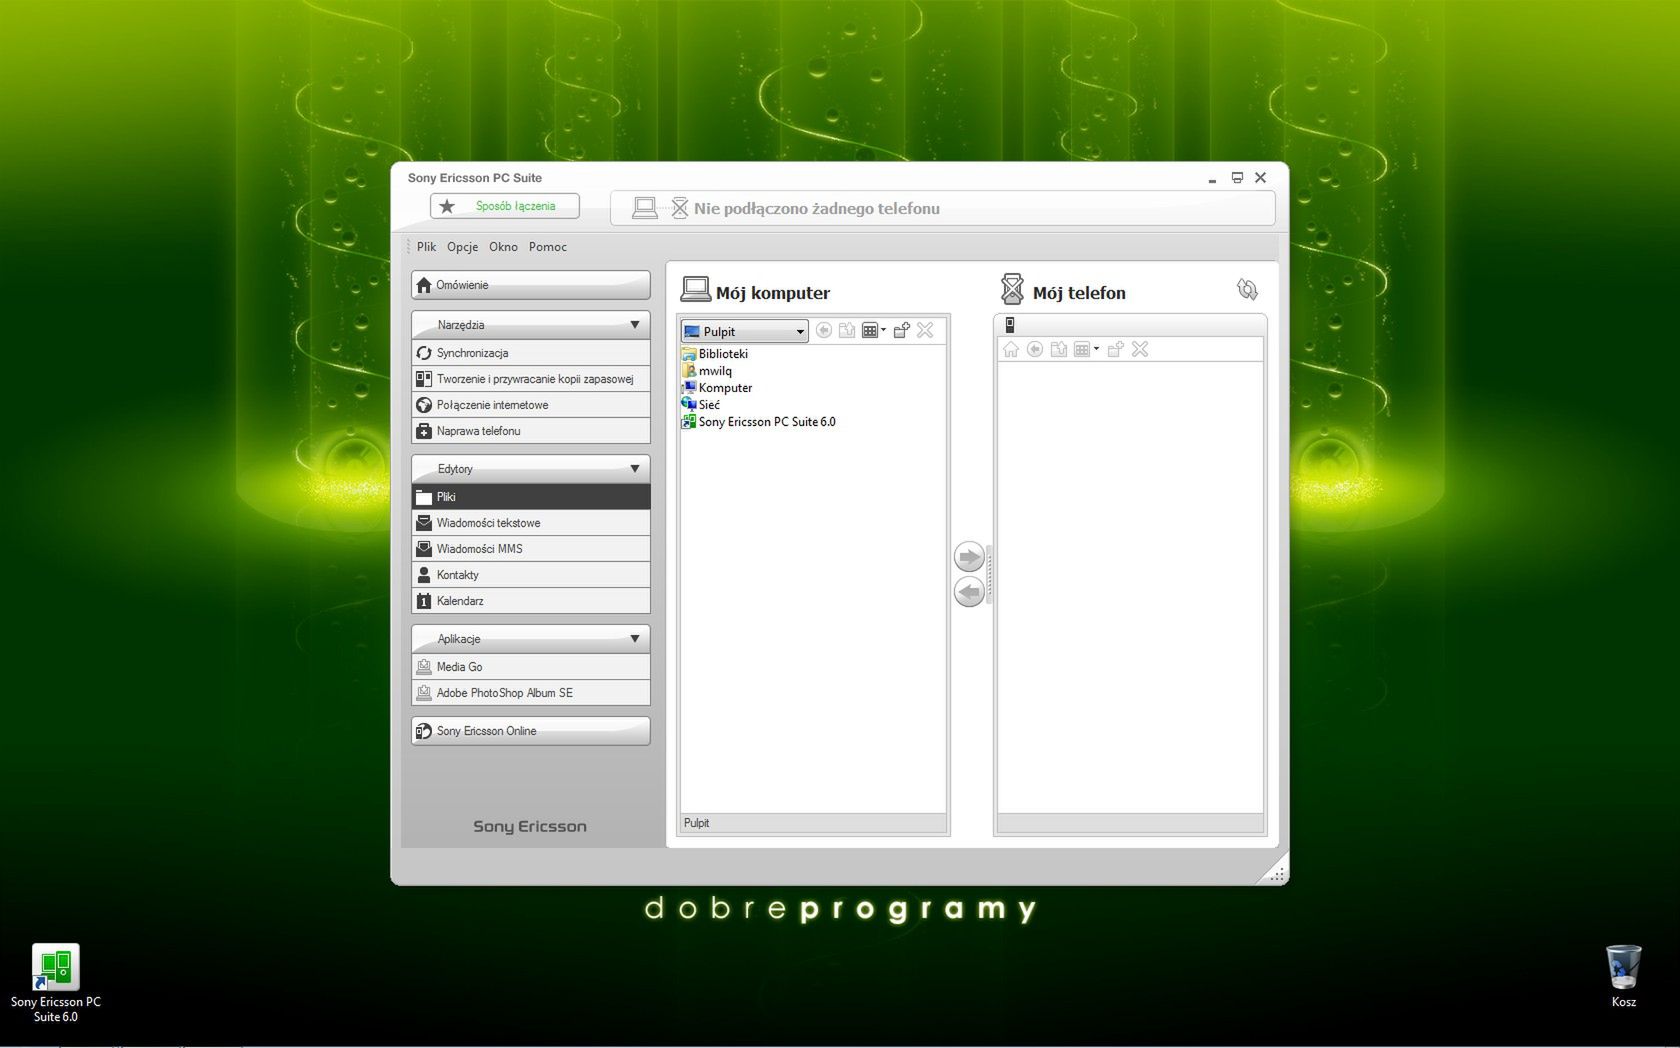
Task: Select the Pliki editor
Action: pyautogui.click(x=531, y=497)
